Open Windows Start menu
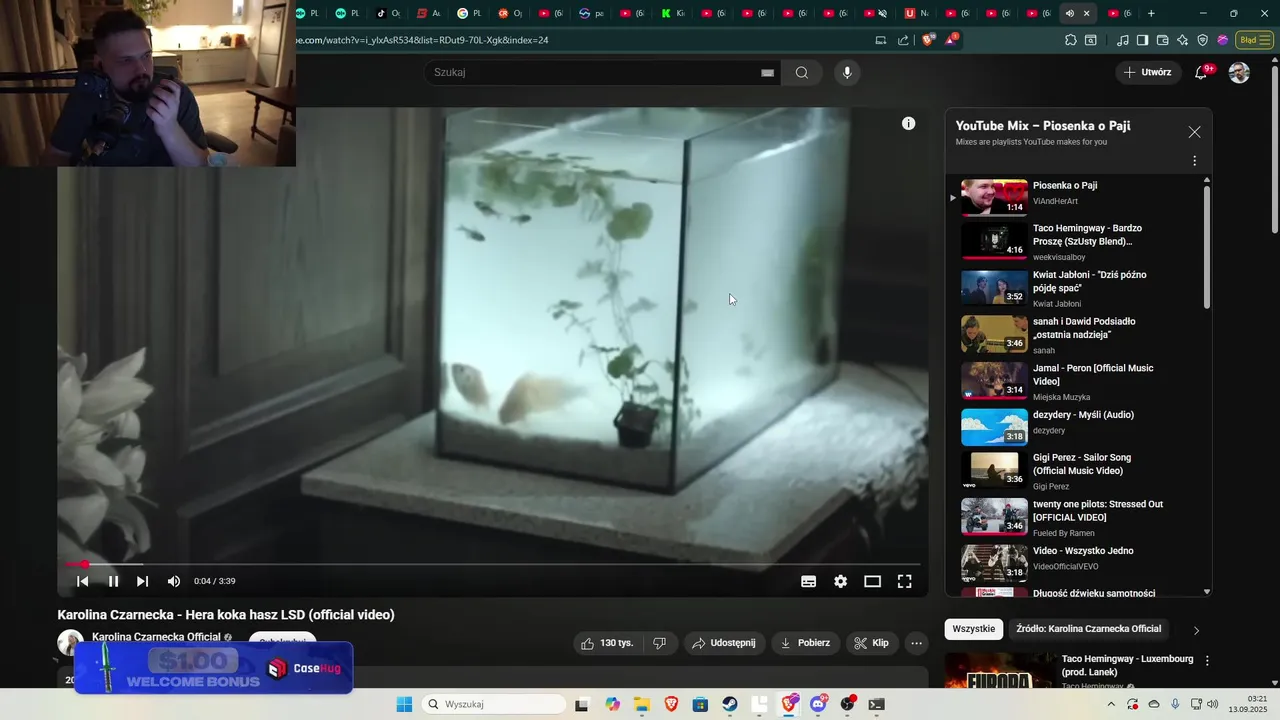 click(404, 704)
